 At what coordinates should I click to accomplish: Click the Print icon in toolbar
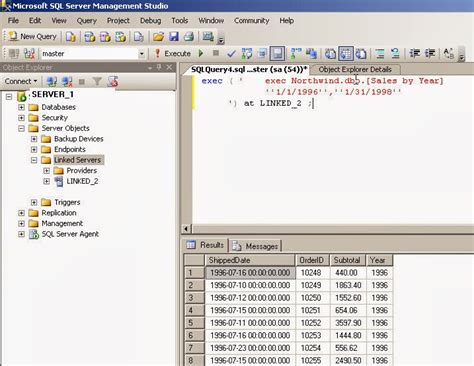click(189, 37)
